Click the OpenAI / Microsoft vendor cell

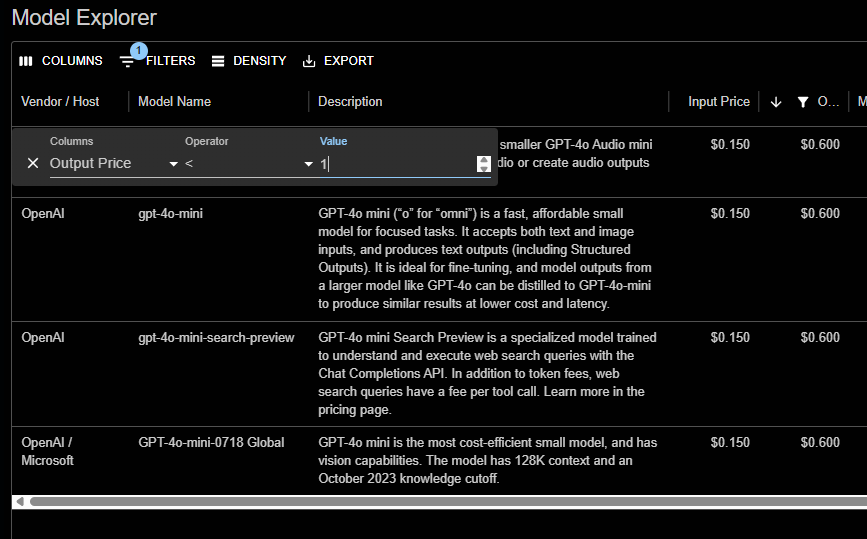click(x=48, y=451)
